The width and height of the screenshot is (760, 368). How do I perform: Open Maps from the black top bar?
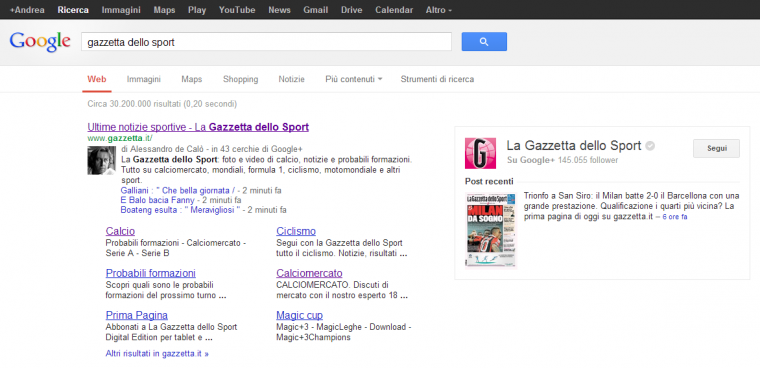pyautogui.click(x=164, y=10)
